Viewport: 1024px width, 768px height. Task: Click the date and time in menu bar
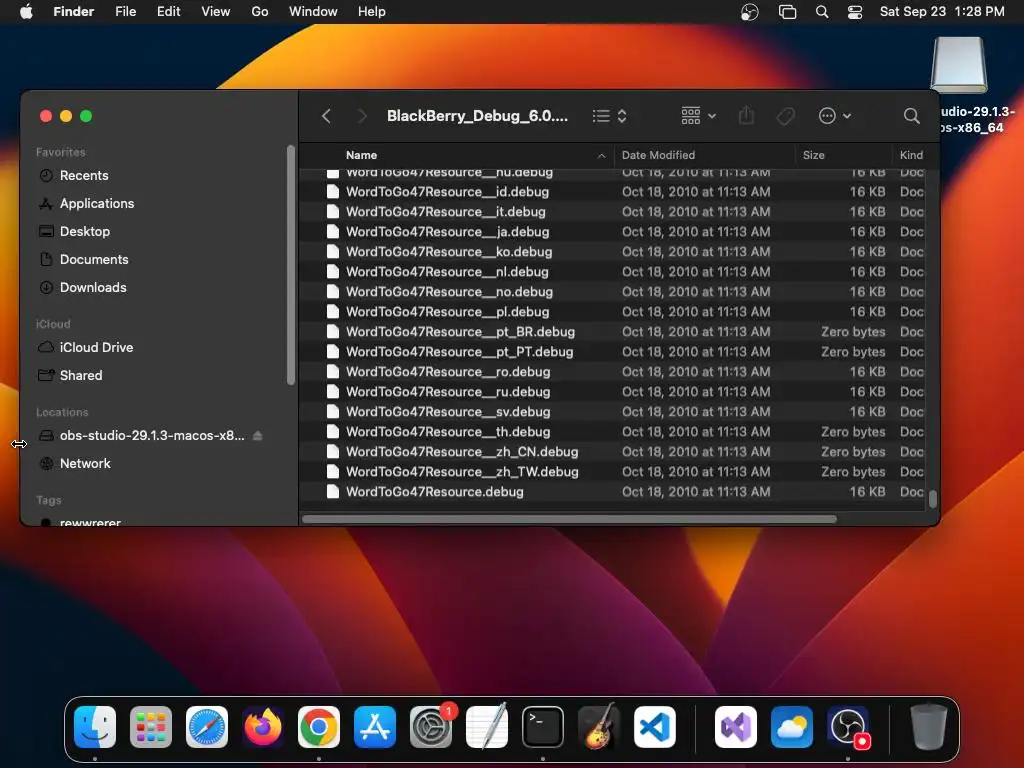click(942, 12)
